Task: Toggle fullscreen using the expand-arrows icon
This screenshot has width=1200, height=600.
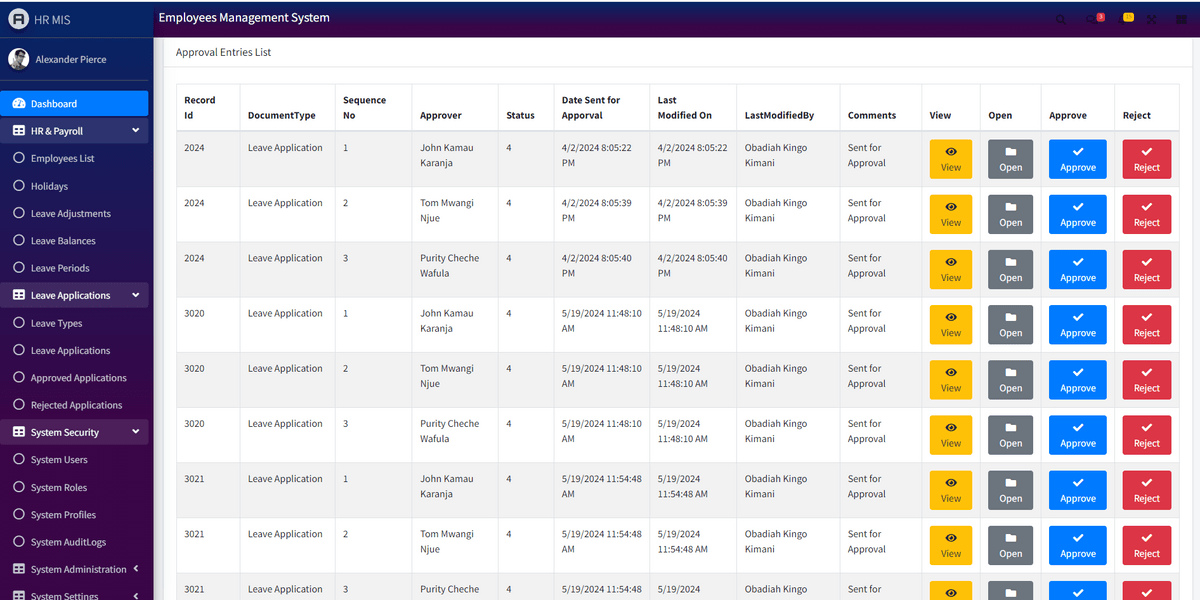Action: (x=1151, y=18)
